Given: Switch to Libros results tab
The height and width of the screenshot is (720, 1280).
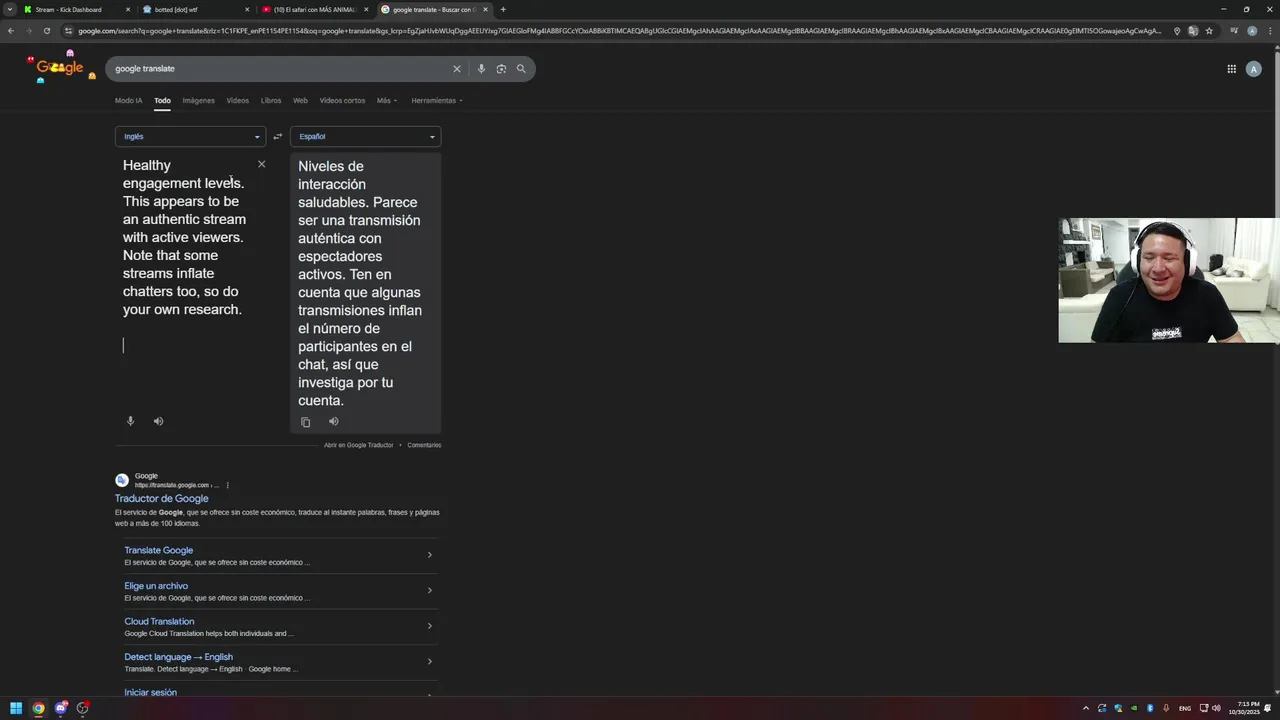Looking at the screenshot, I should (x=271, y=101).
